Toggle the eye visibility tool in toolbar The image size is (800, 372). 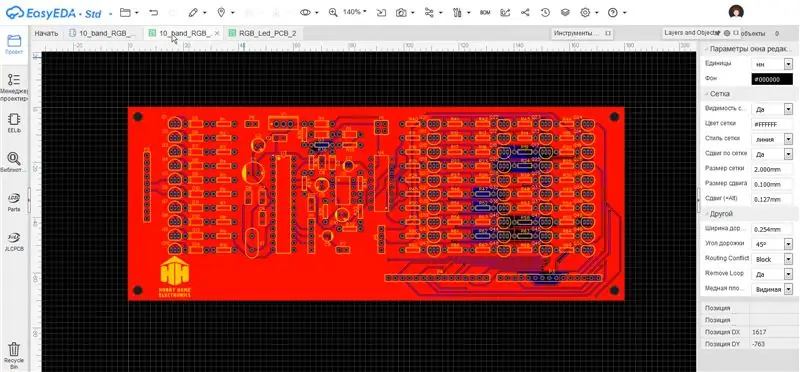tap(305, 12)
